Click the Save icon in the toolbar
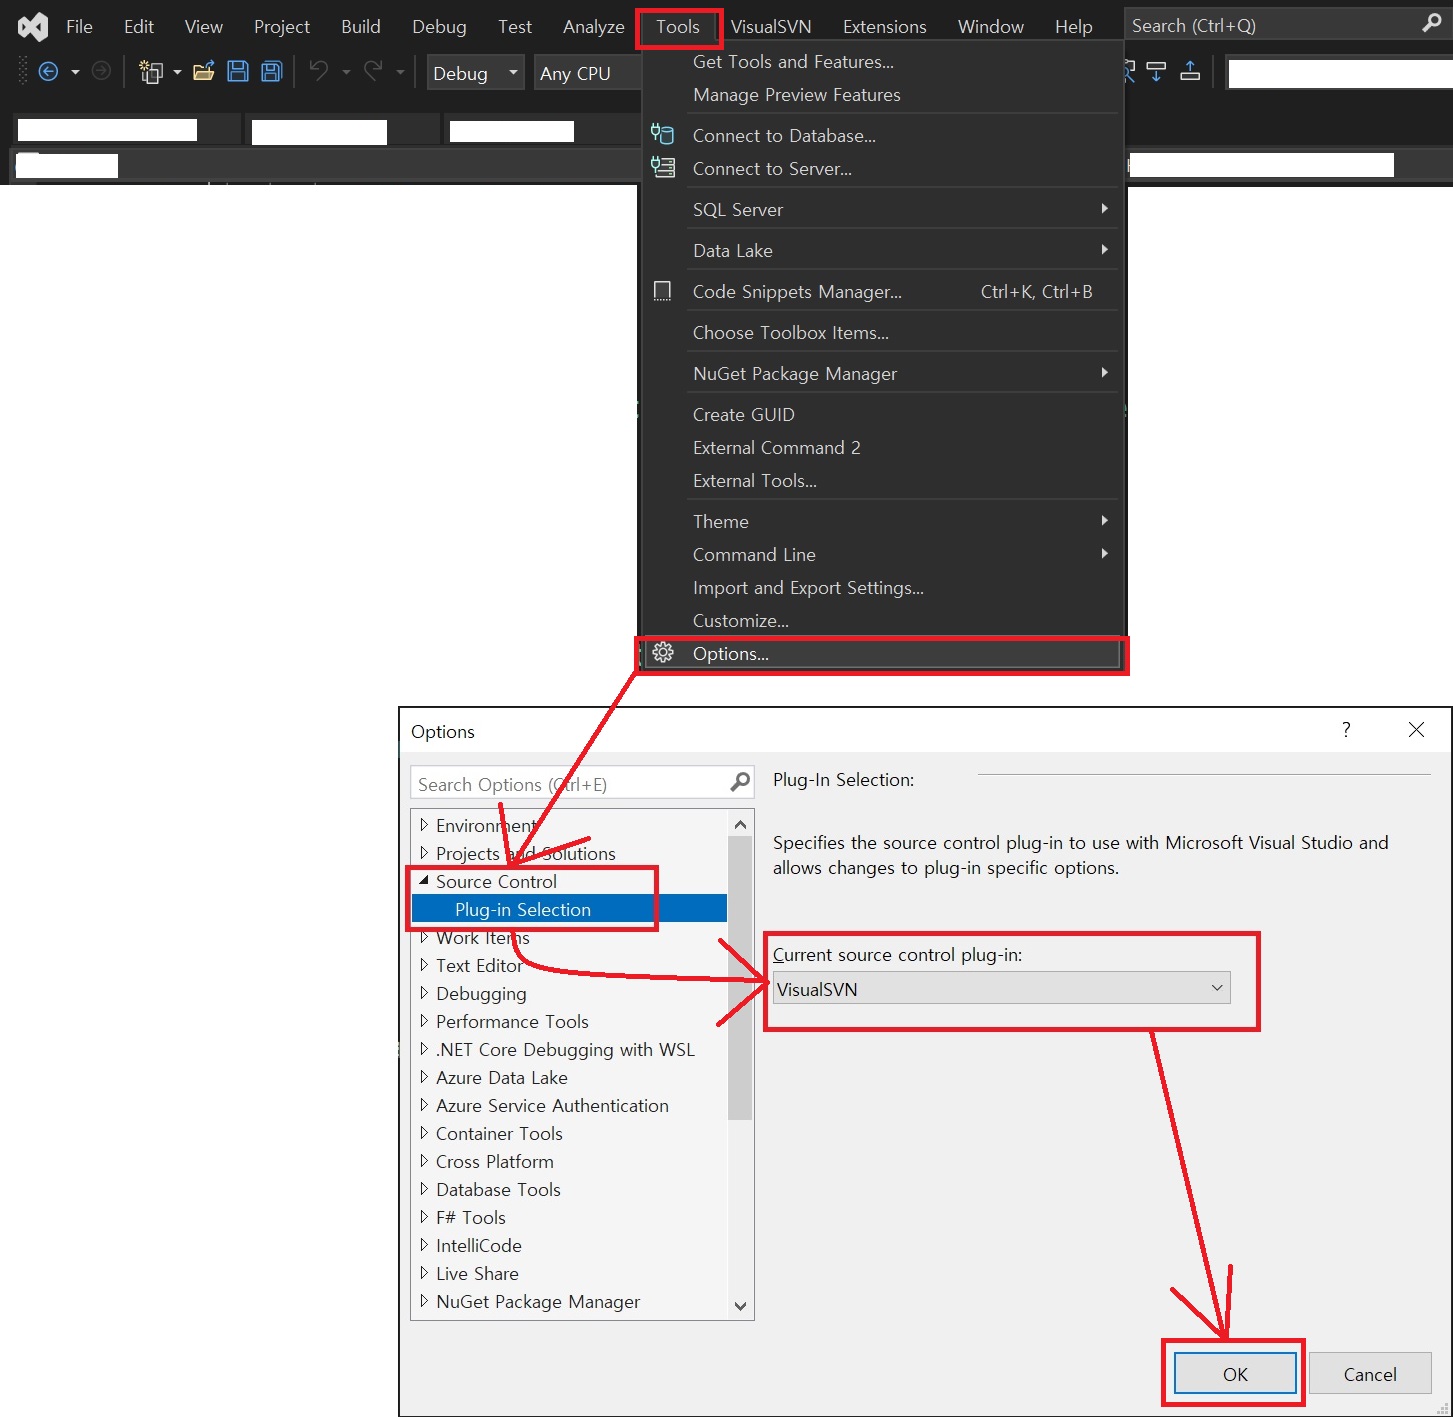 coord(238,71)
